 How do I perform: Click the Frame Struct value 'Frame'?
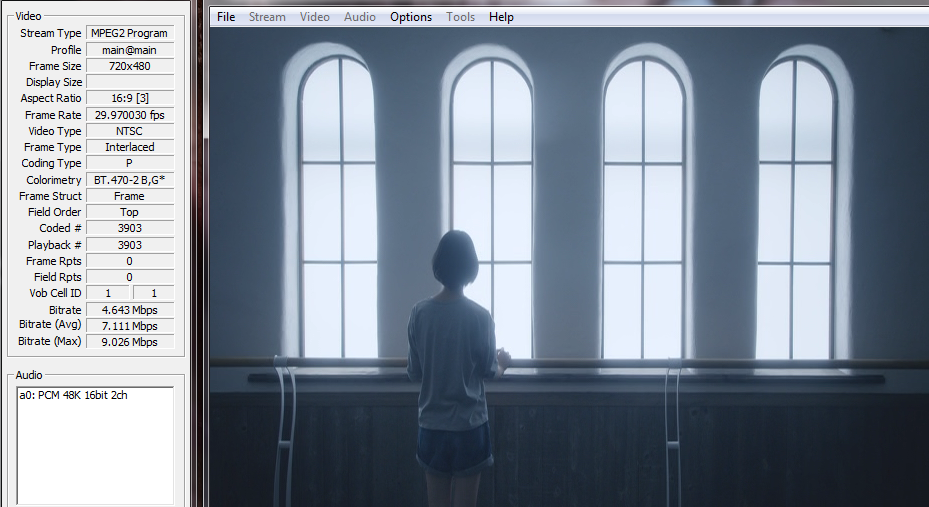[130, 195]
